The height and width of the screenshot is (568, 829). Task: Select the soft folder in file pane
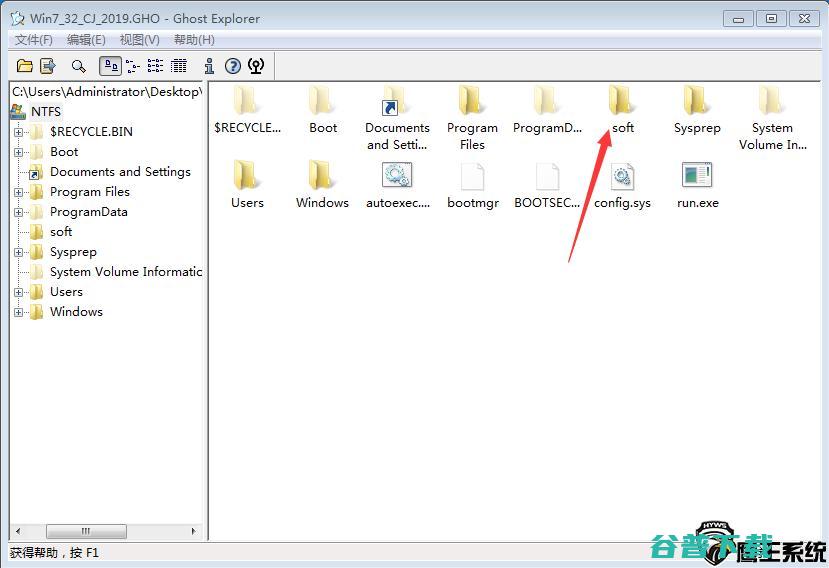click(622, 103)
